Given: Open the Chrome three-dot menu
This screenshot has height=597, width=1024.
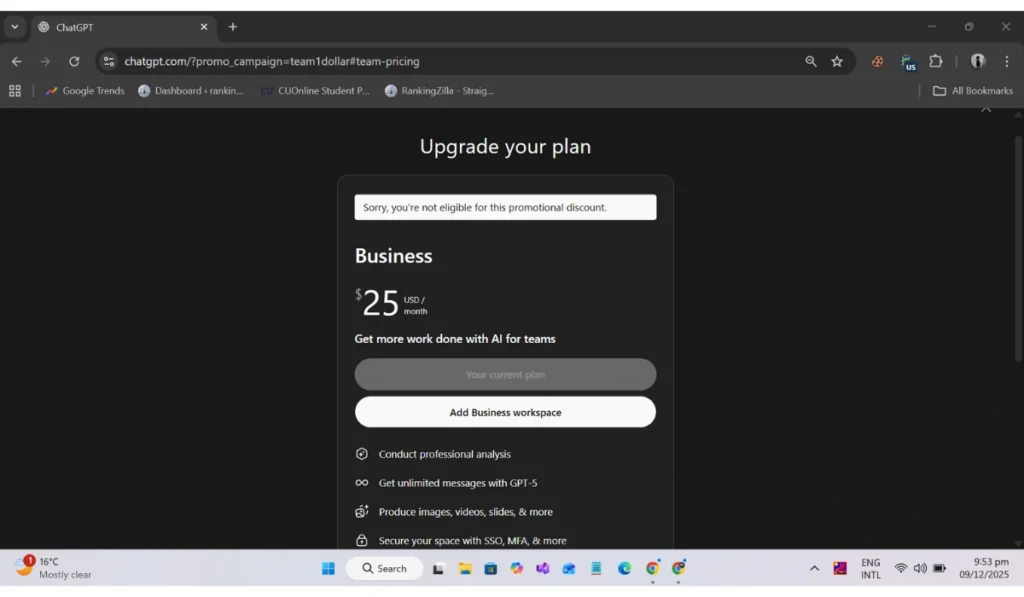Looking at the screenshot, I should coord(1006,61).
